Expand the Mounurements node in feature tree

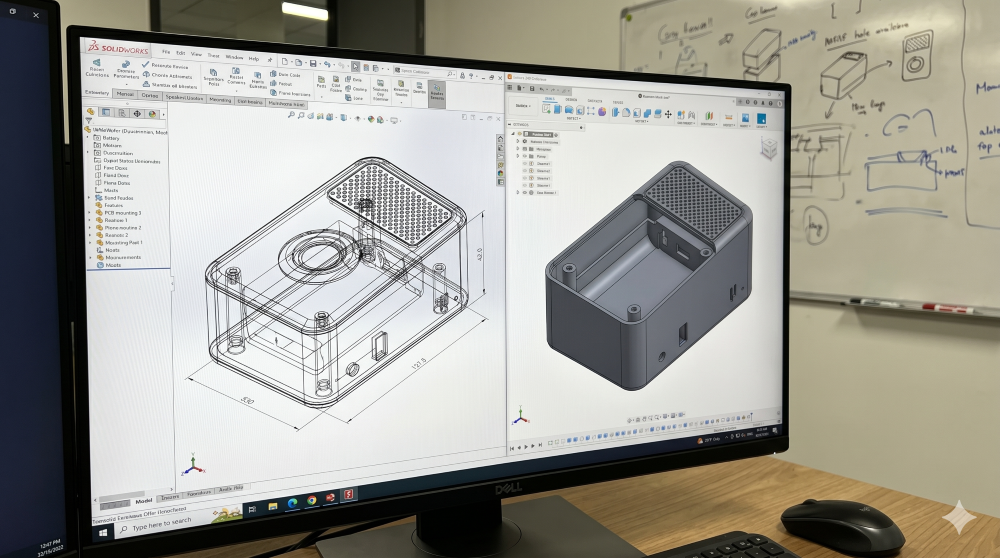90,257
